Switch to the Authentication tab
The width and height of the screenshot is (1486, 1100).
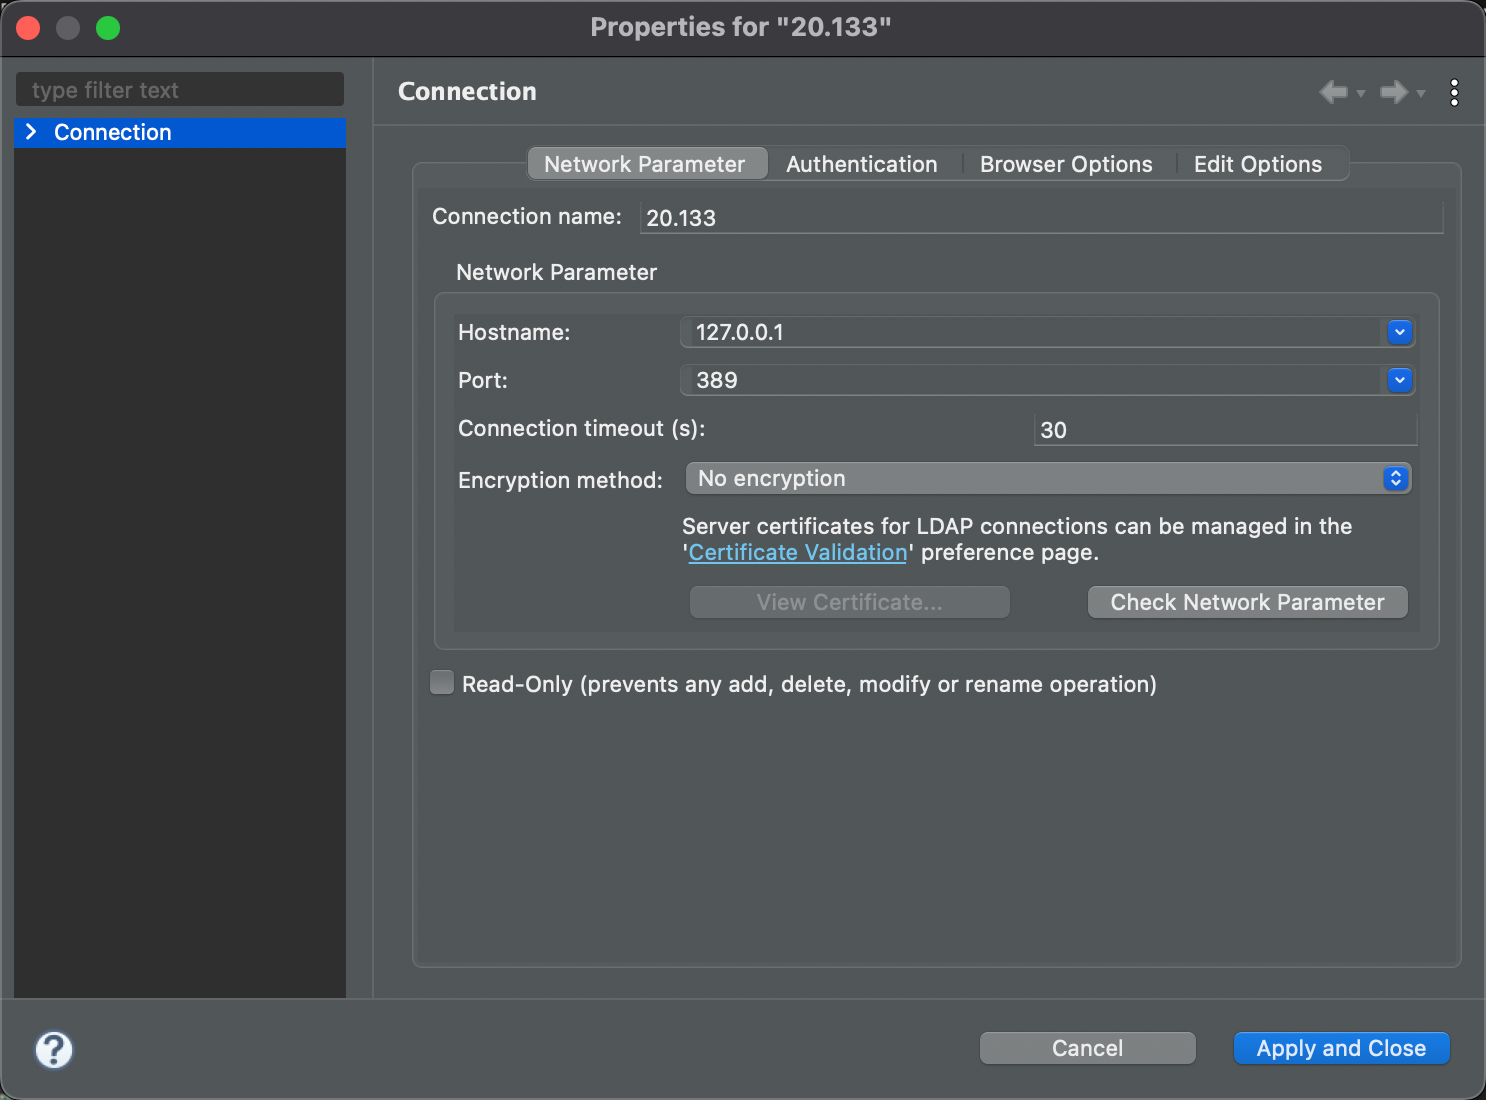pos(862,164)
